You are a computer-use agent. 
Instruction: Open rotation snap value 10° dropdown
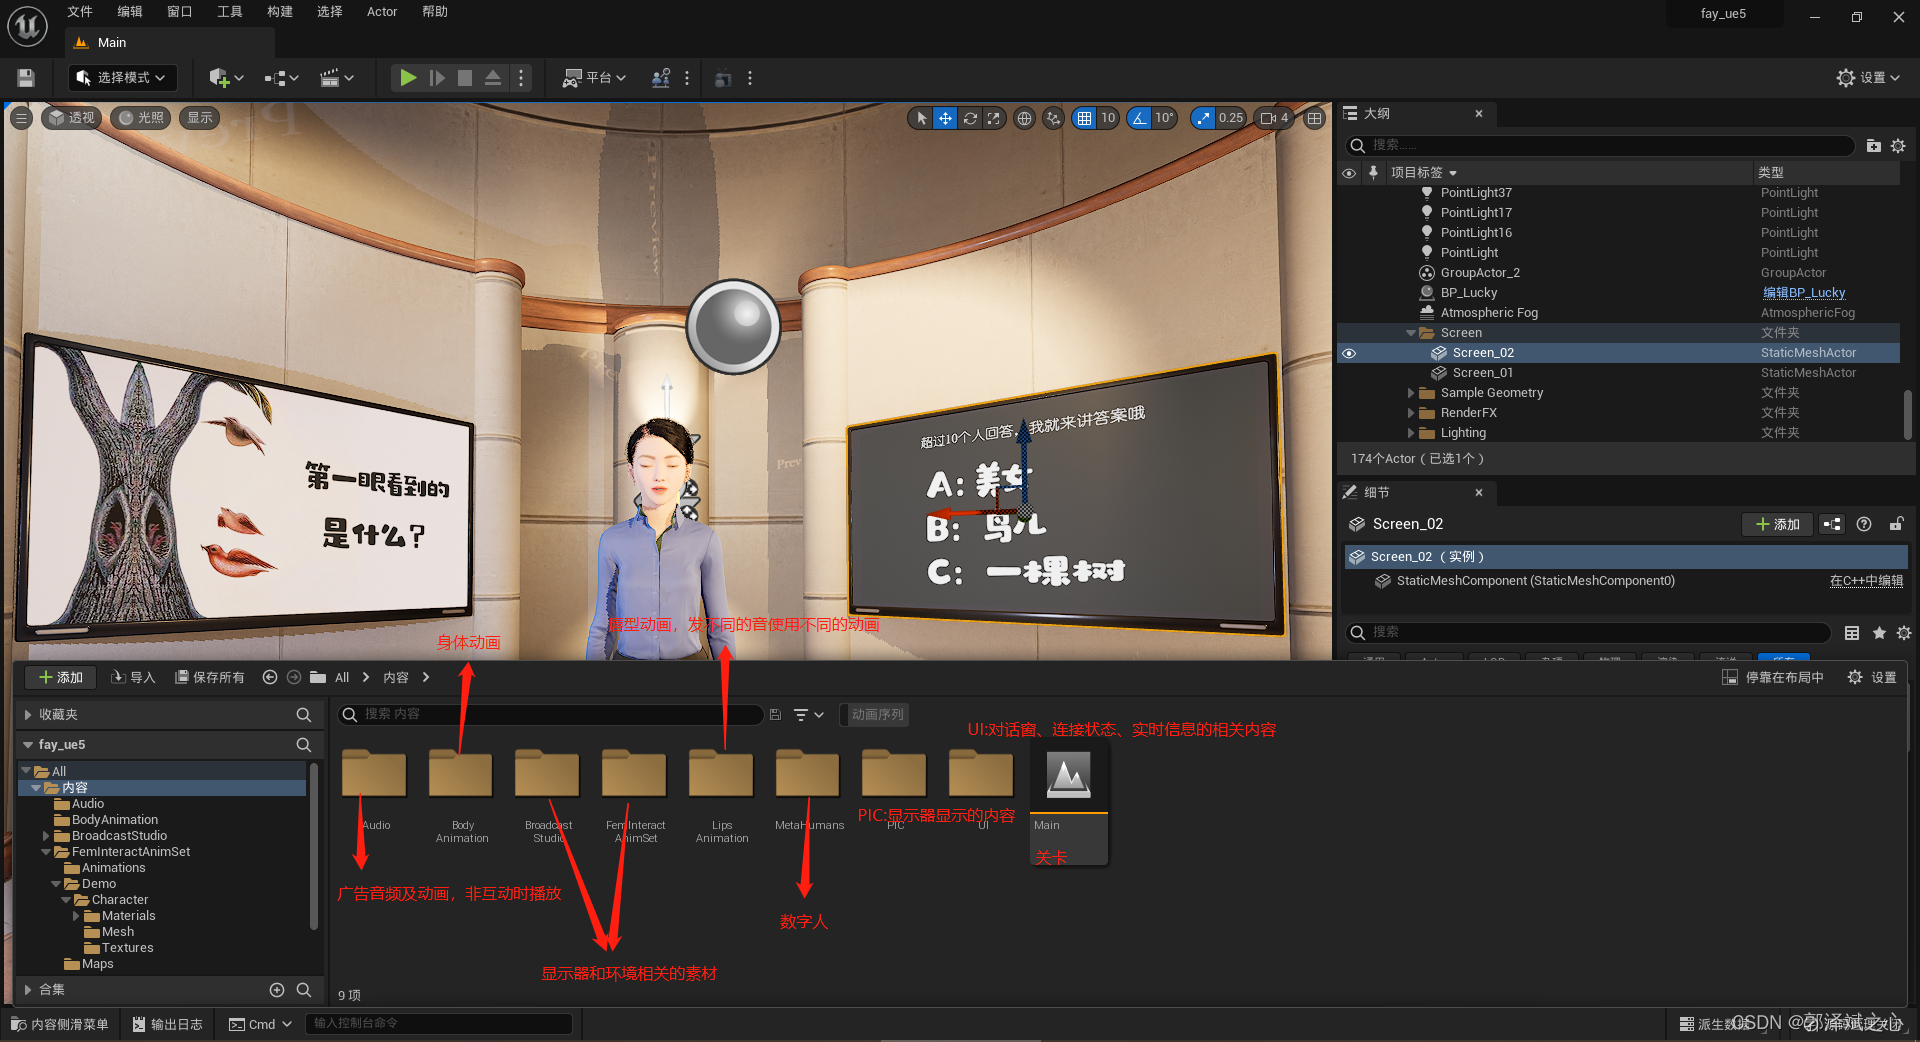(1165, 118)
